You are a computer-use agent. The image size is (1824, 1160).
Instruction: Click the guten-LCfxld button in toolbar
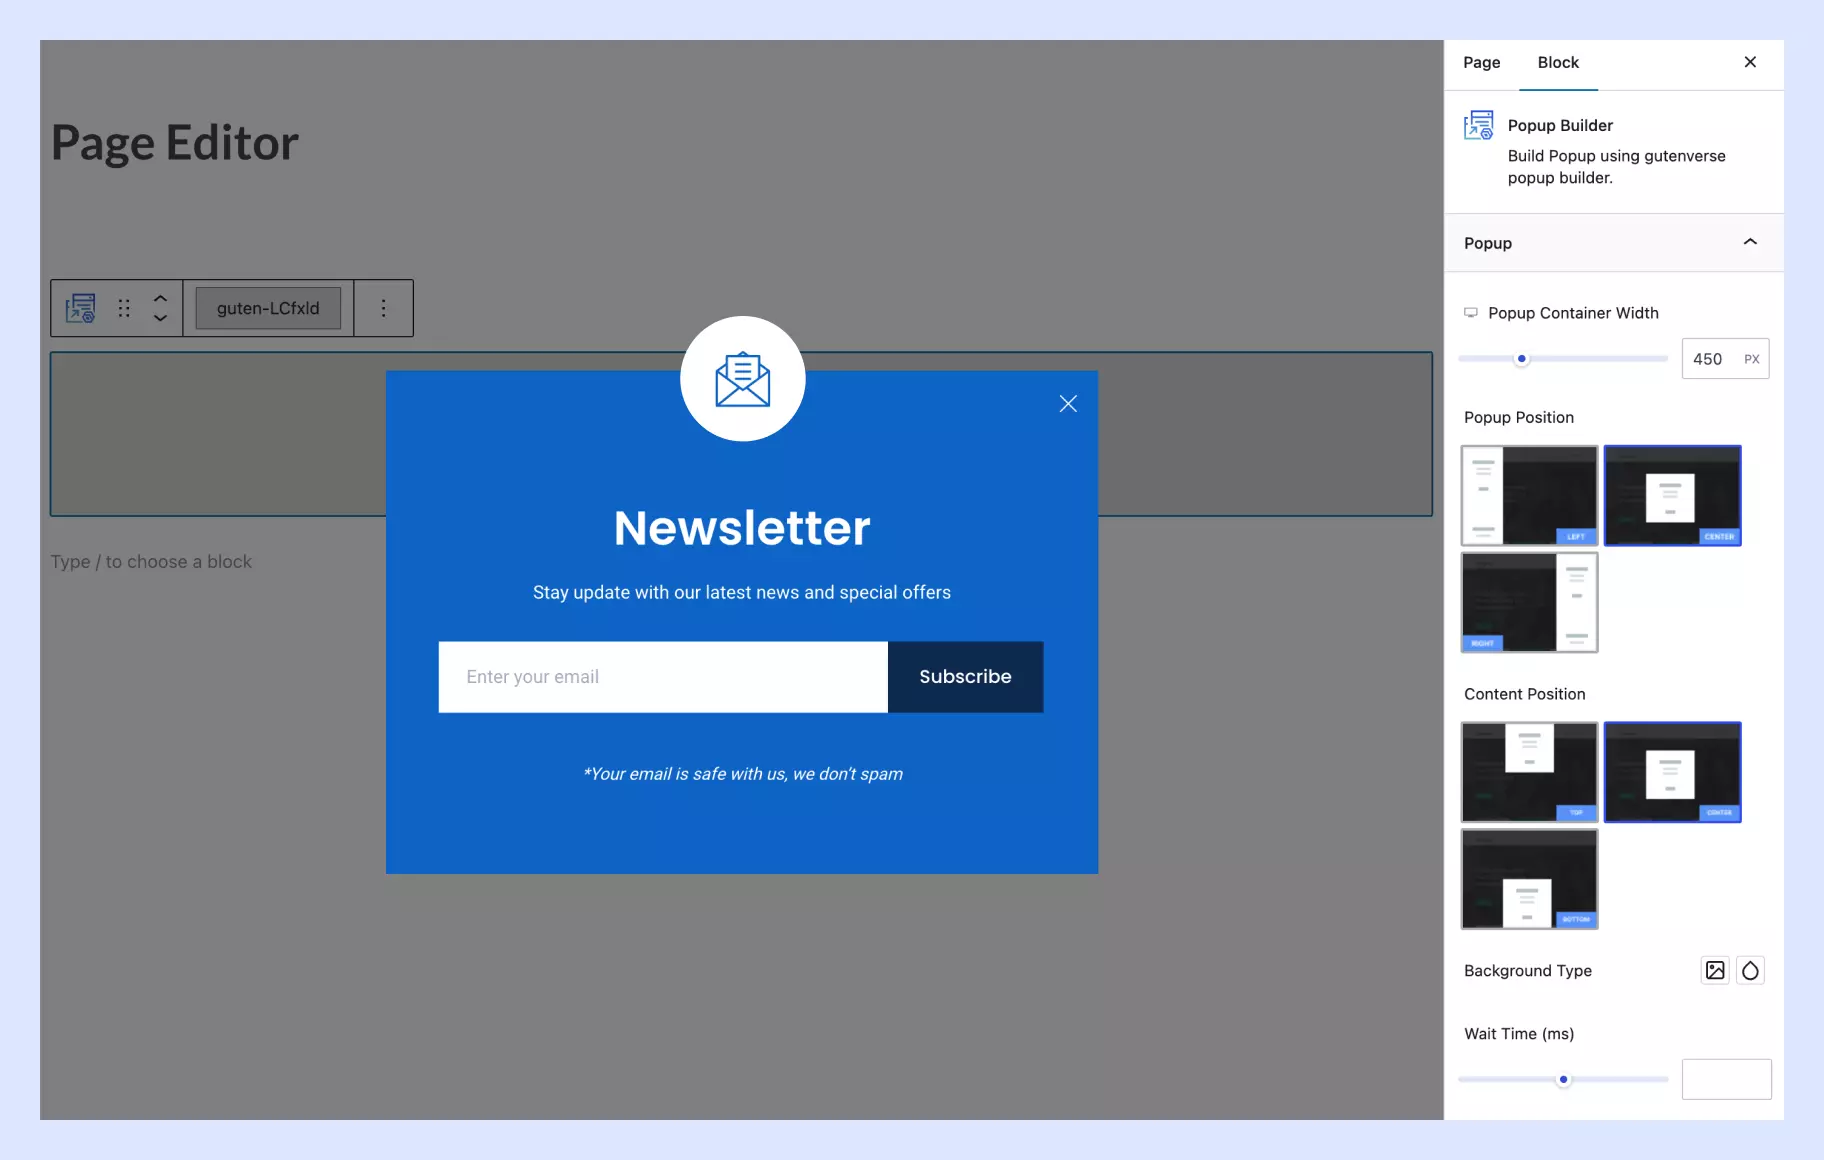pyautogui.click(x=268, y=308)
